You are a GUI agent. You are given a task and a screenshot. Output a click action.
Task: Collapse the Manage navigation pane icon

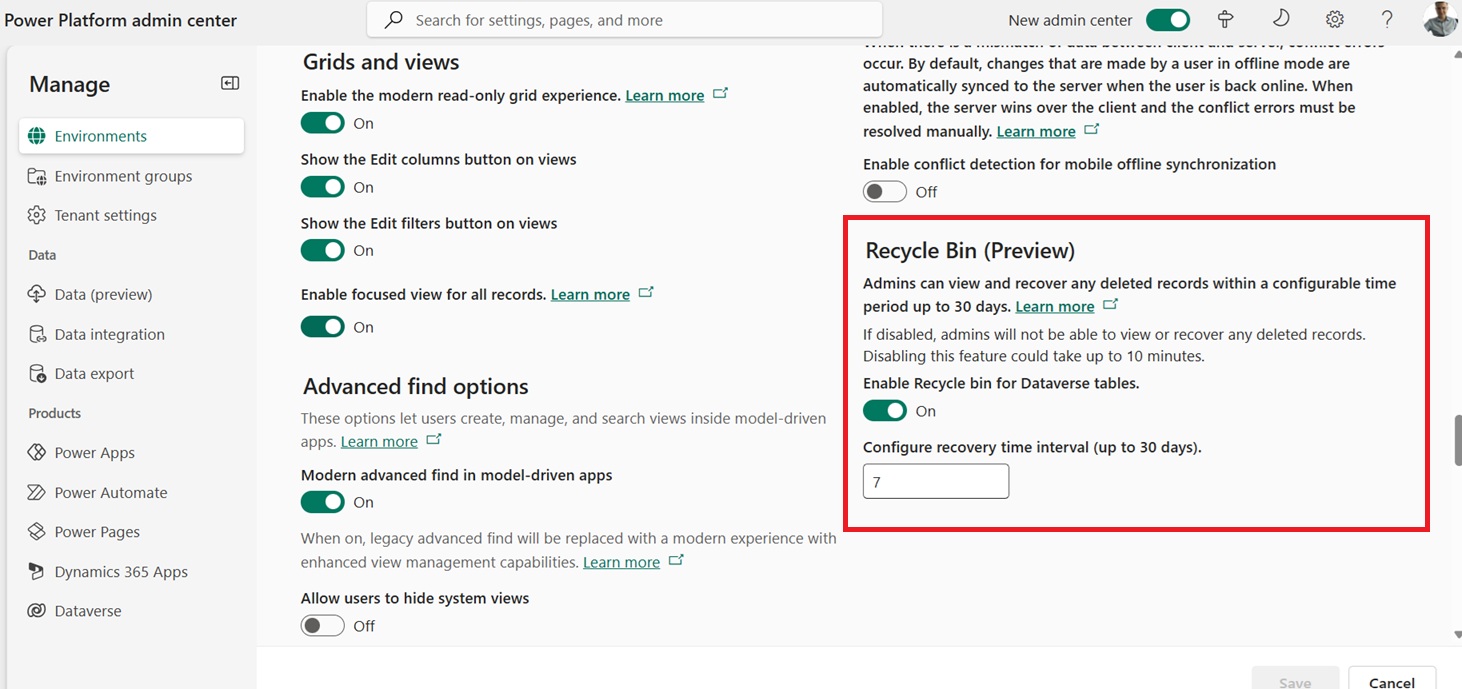click(x=230, y=84)
